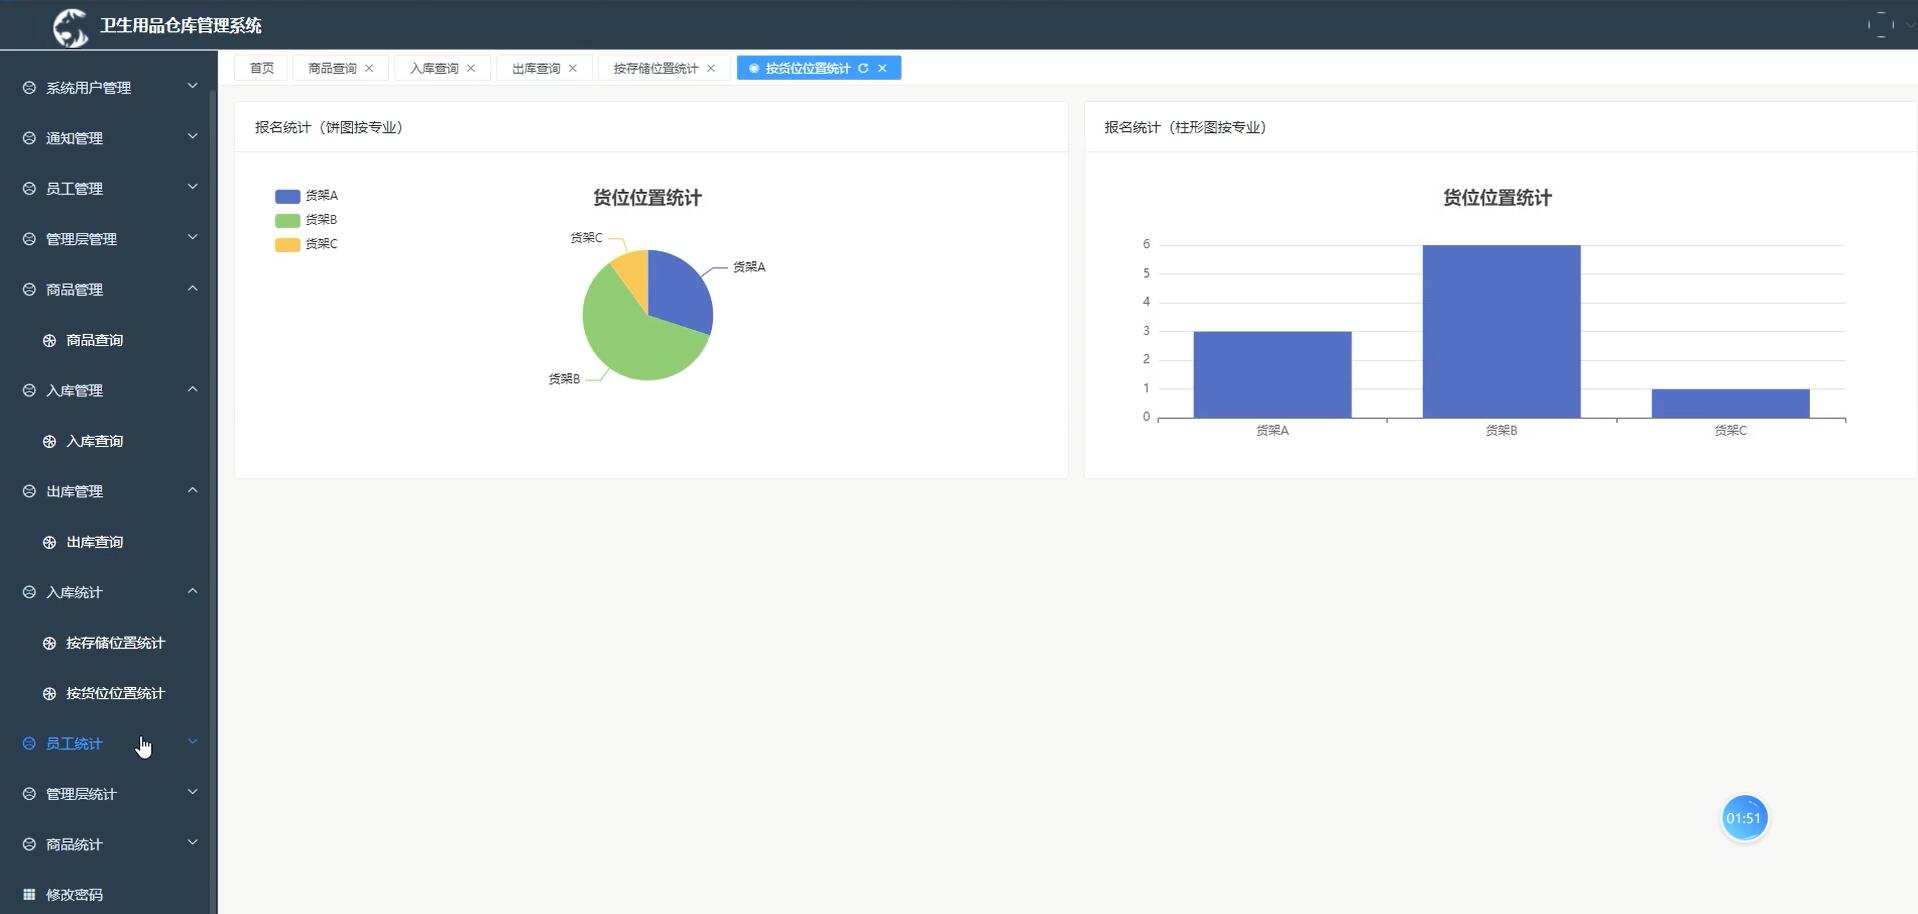Click 入库统计 sidebar icon
1918x914 pixels.
[29, 592]
